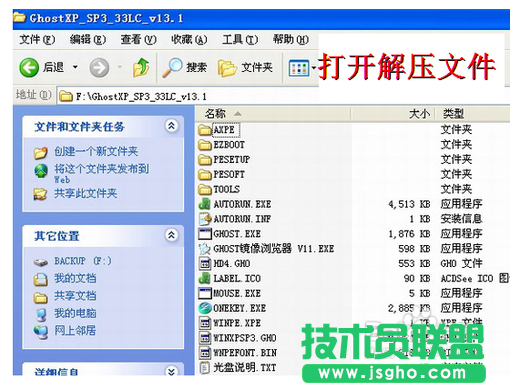
Task: Collapse the 其它位置 panel
Action: click(x=171, y=235)
